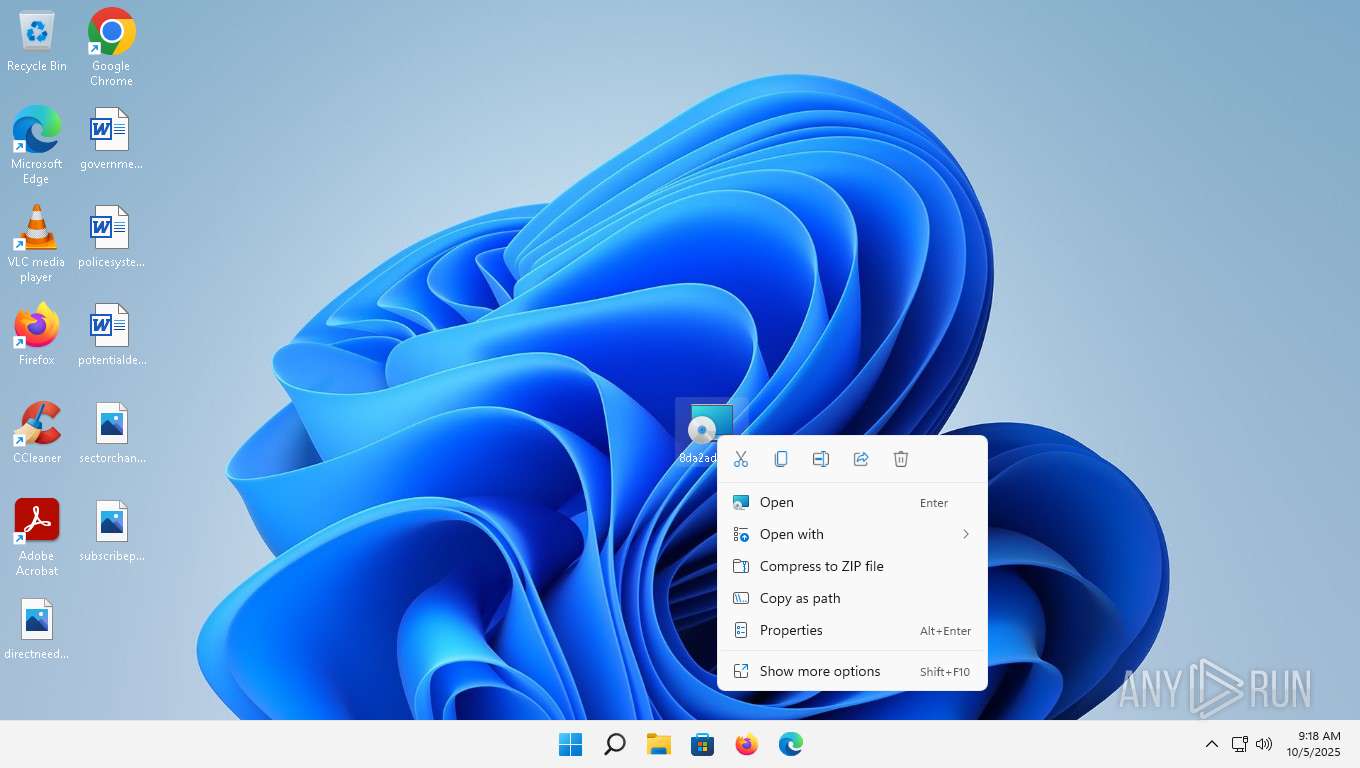This screenshot has width=1360, height=768.
Task: Select Open from the context menu
Action: 852,503
